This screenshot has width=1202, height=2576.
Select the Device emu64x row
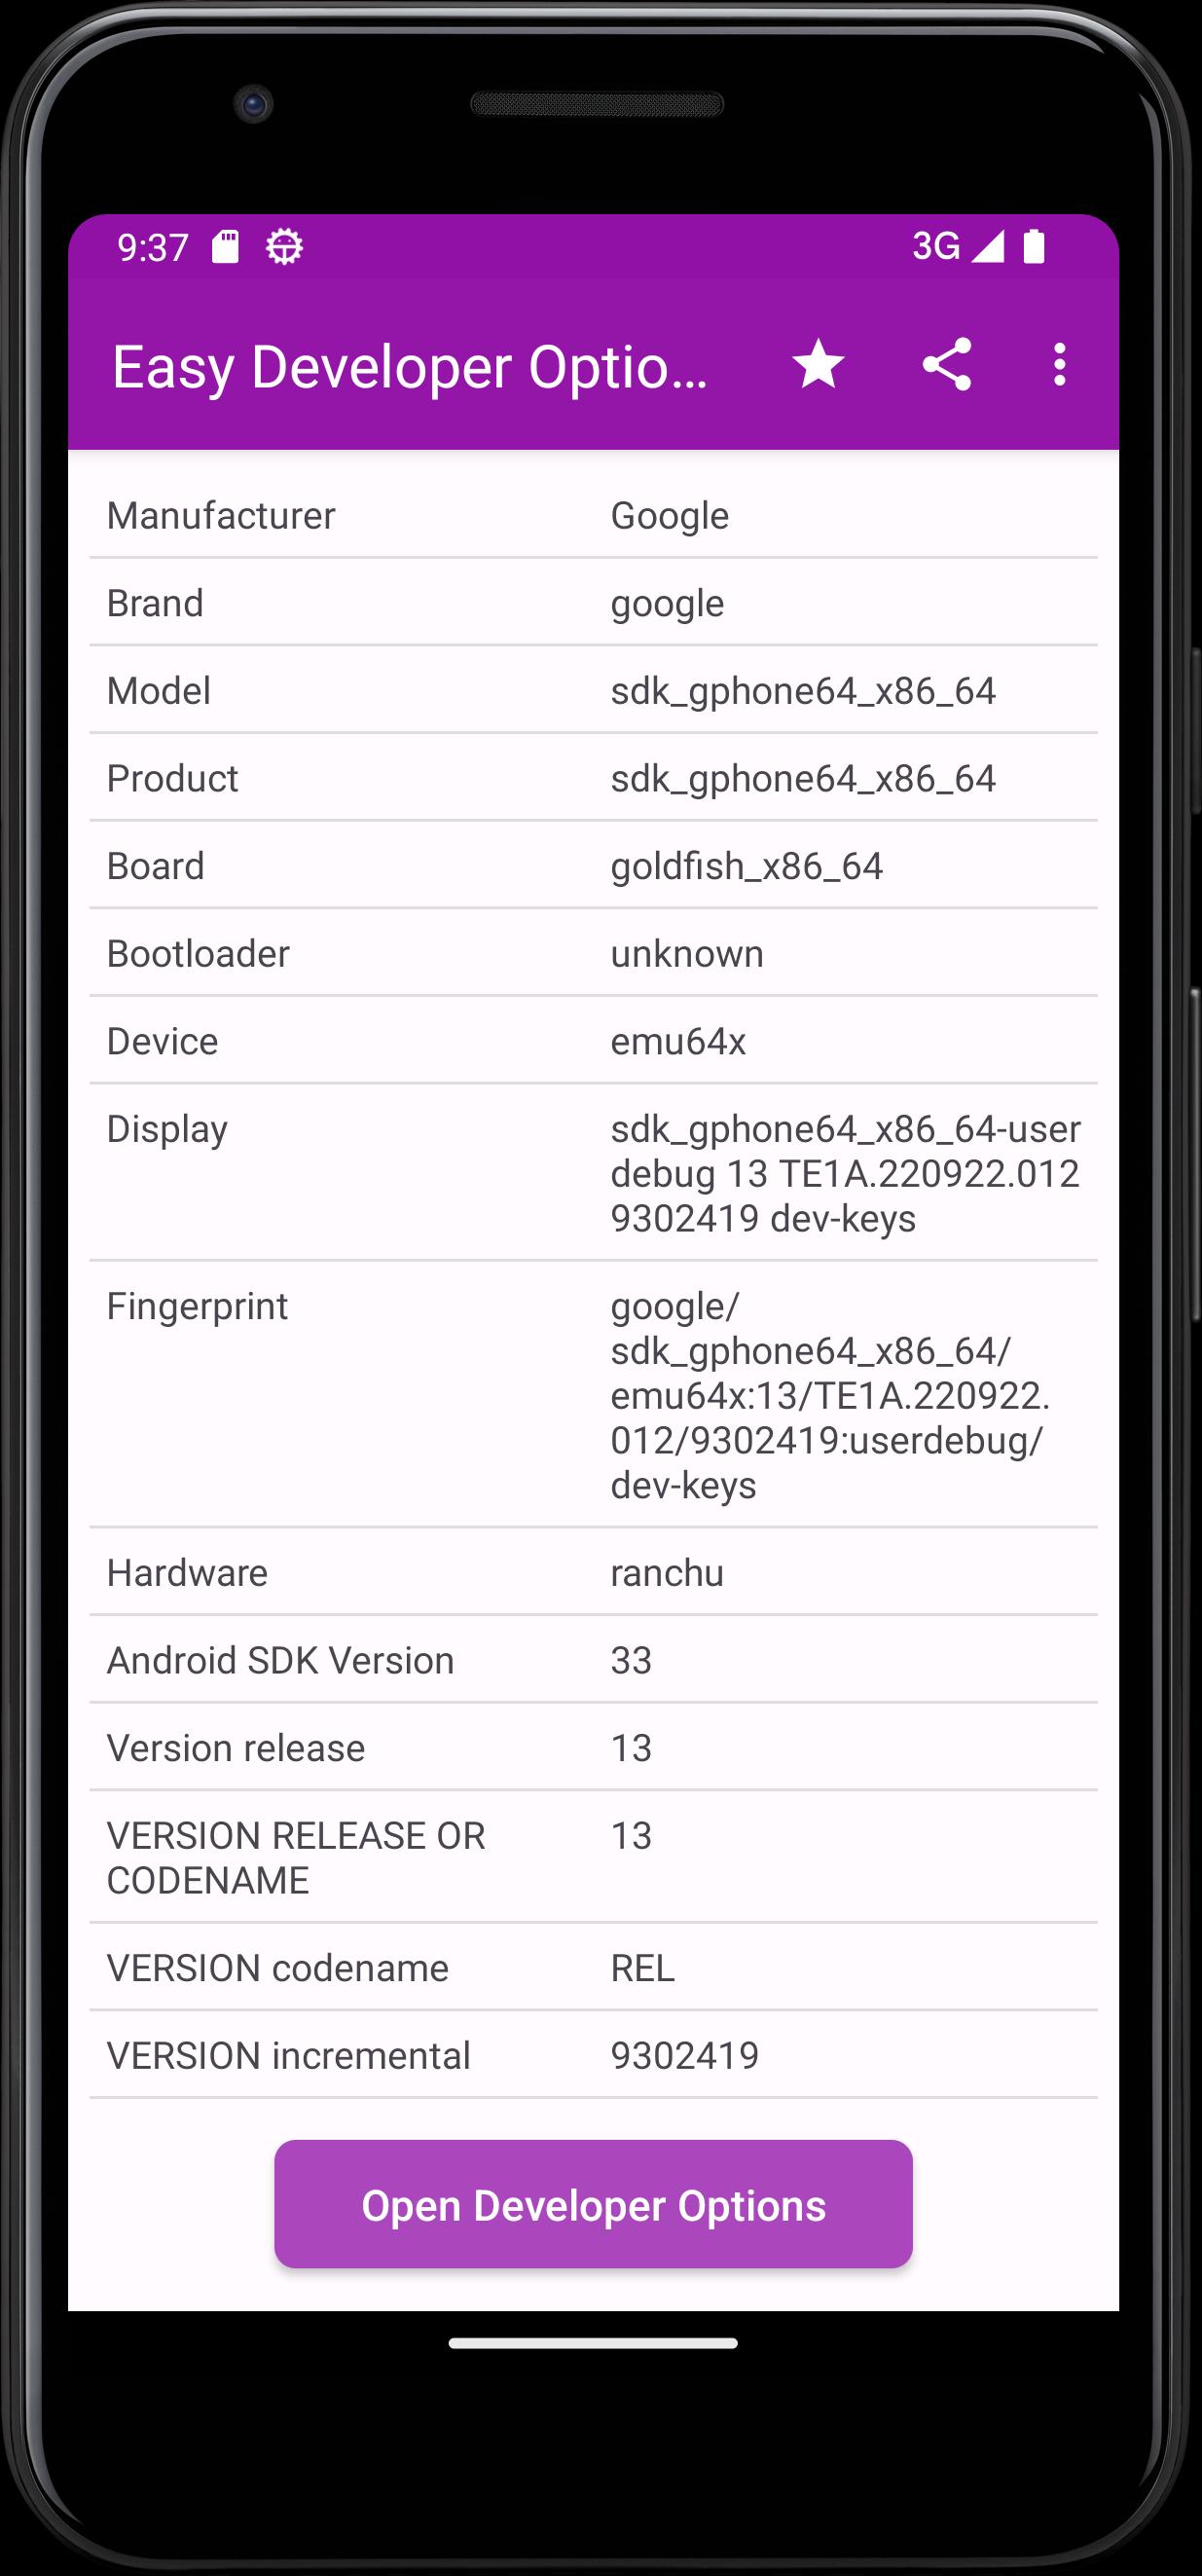[593, 1041]
